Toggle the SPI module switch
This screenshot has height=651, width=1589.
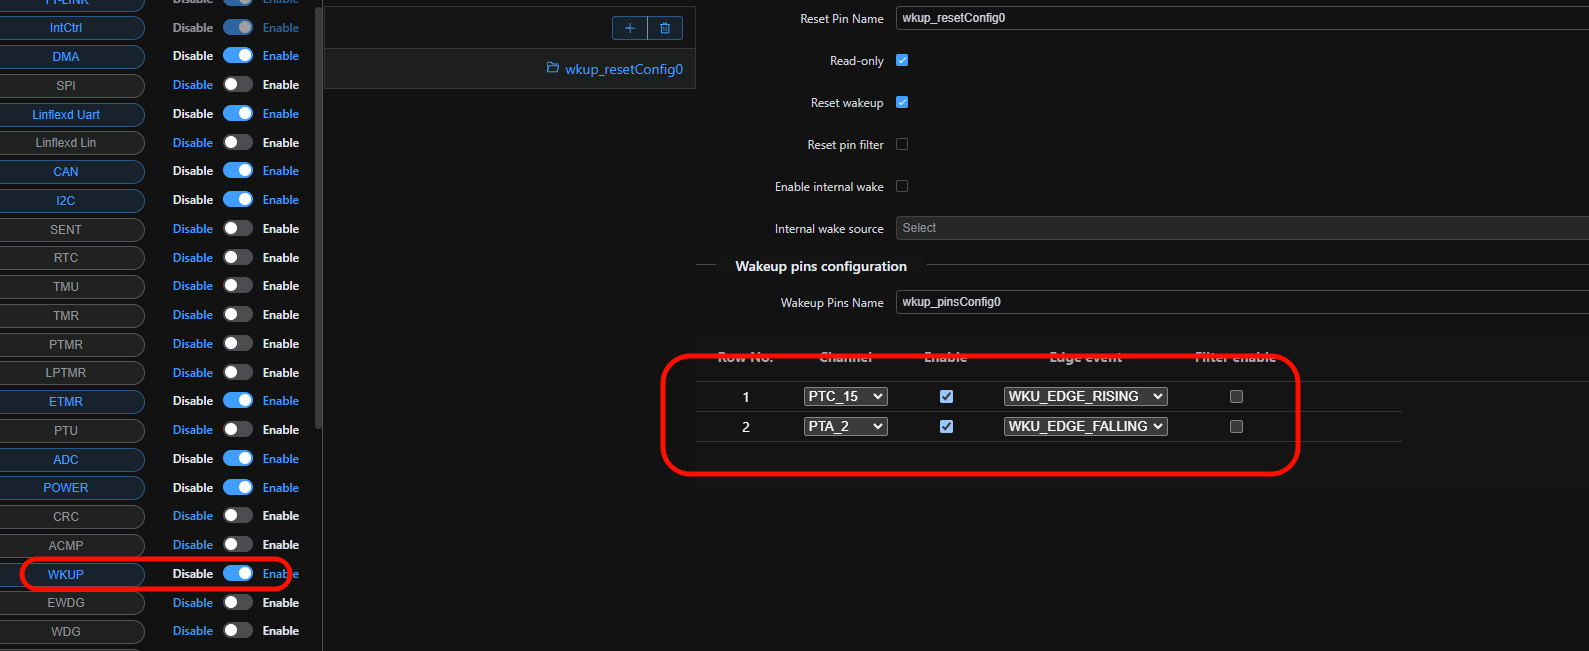click(238, 85)
